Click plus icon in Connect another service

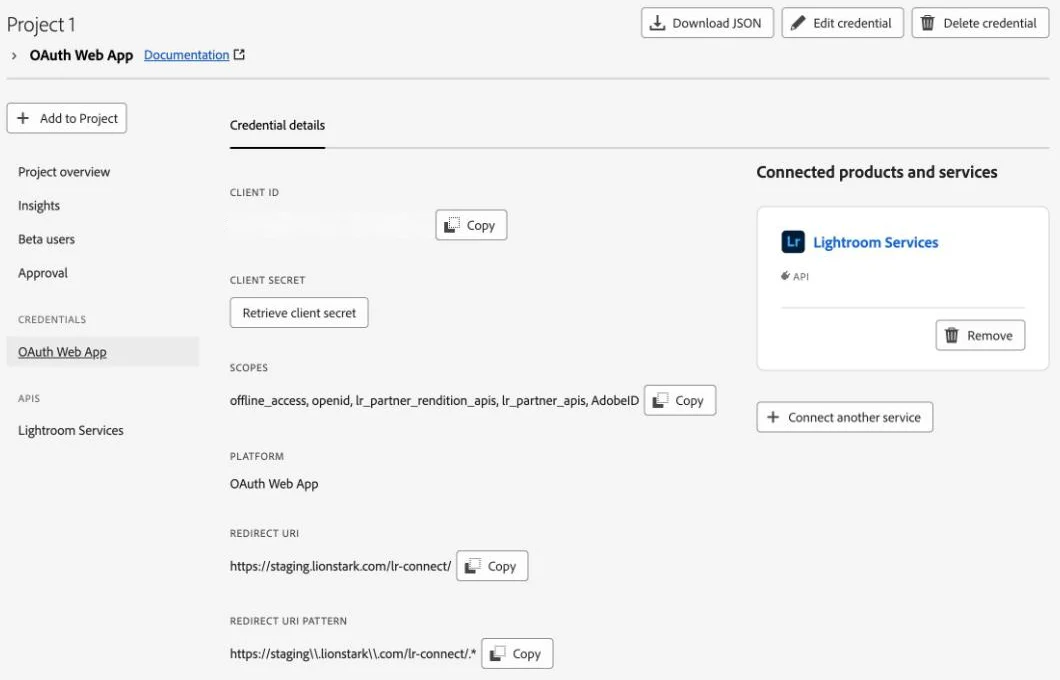point(773,417)
